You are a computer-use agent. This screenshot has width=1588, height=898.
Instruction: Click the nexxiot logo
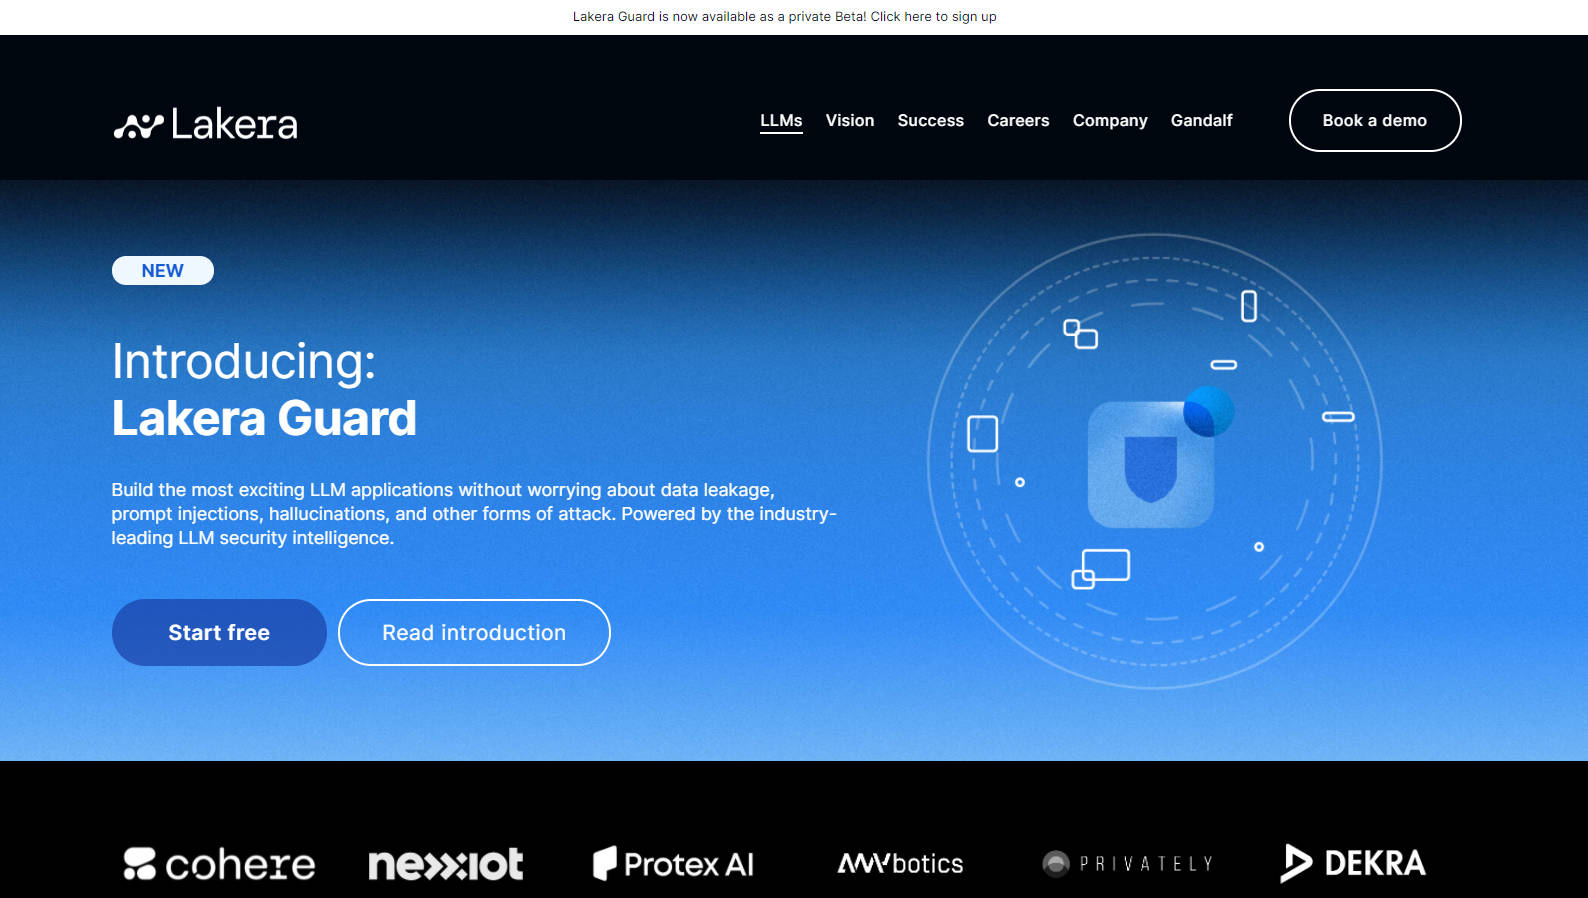(x=445, y=864)
